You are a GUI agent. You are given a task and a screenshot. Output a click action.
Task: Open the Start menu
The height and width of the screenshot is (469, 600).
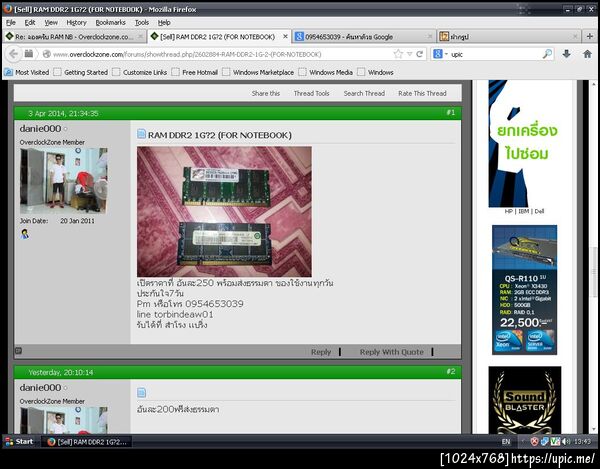19,441
